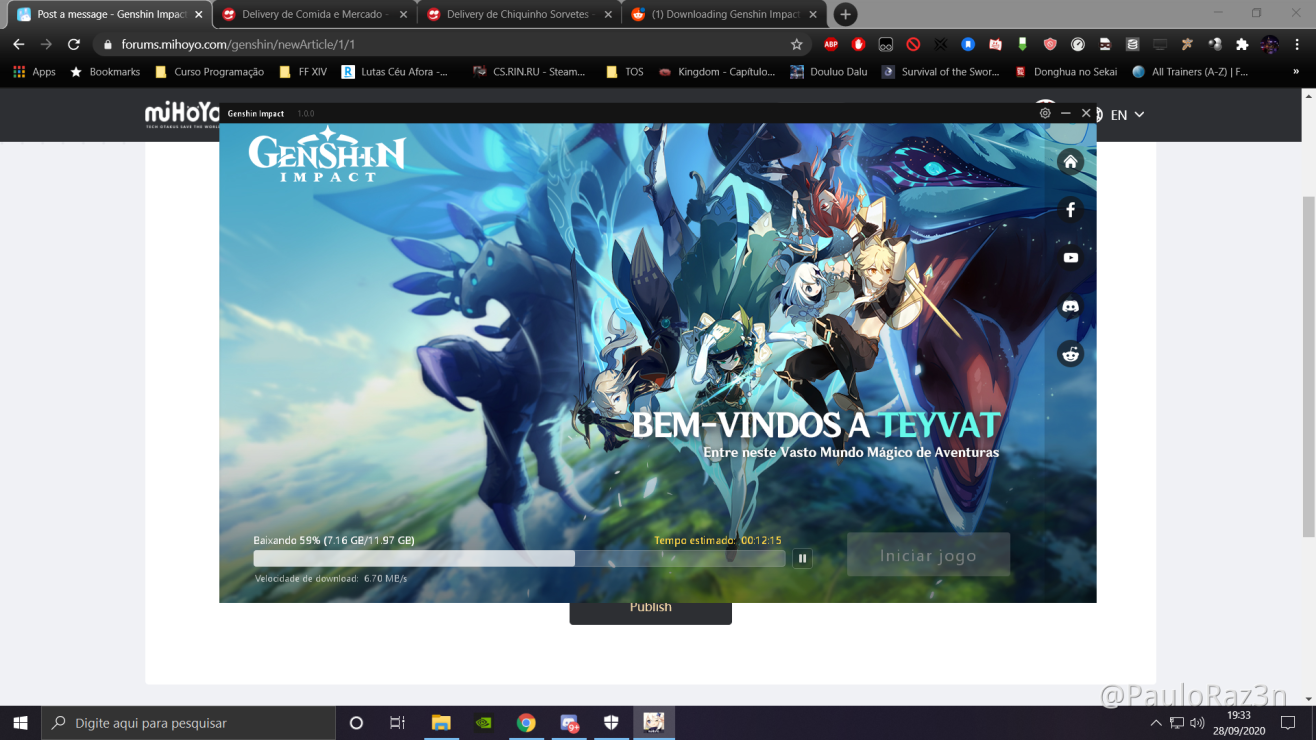
Task: Open the Facebook icon in launcher sidebar
Action: pyautogui.click(x=1070, y=210)
